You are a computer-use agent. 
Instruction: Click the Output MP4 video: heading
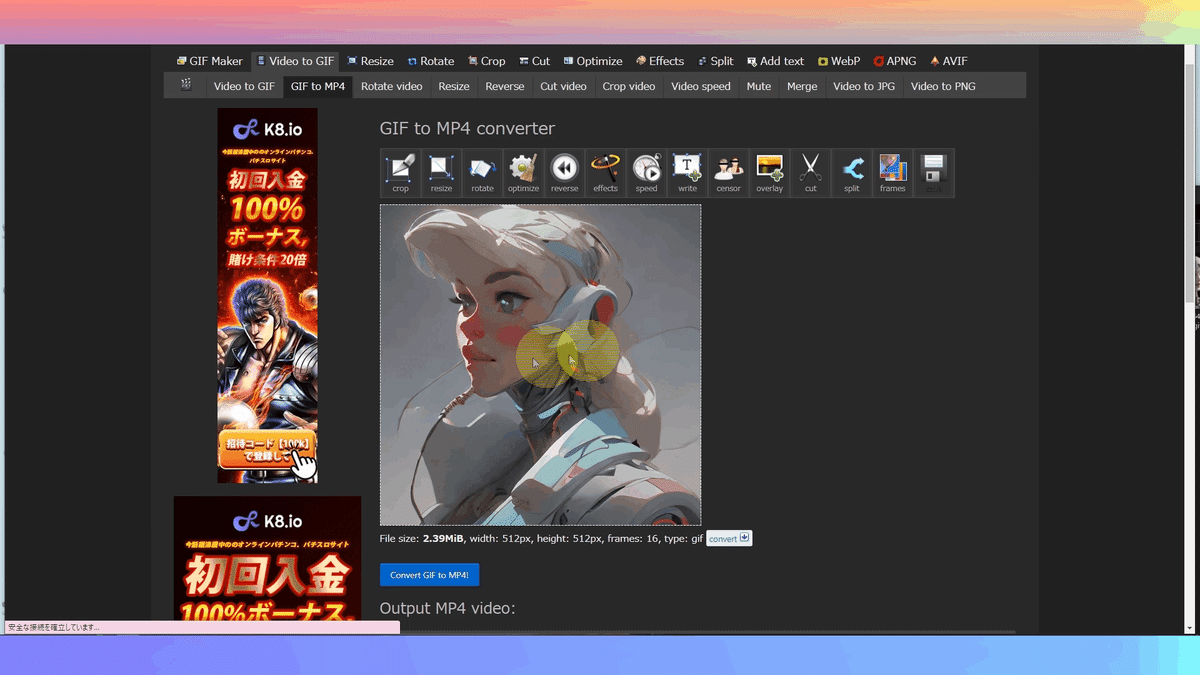(447, 608)
